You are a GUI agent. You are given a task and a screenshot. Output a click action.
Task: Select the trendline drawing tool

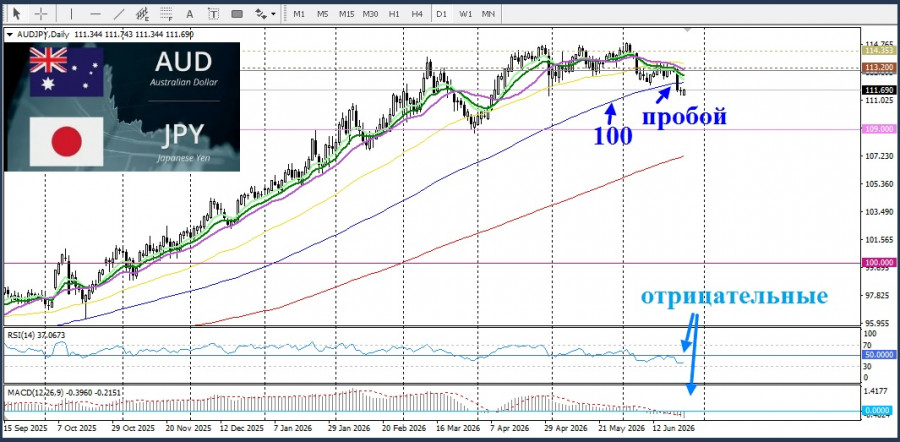pyautogui.click(x=119, y=13)
